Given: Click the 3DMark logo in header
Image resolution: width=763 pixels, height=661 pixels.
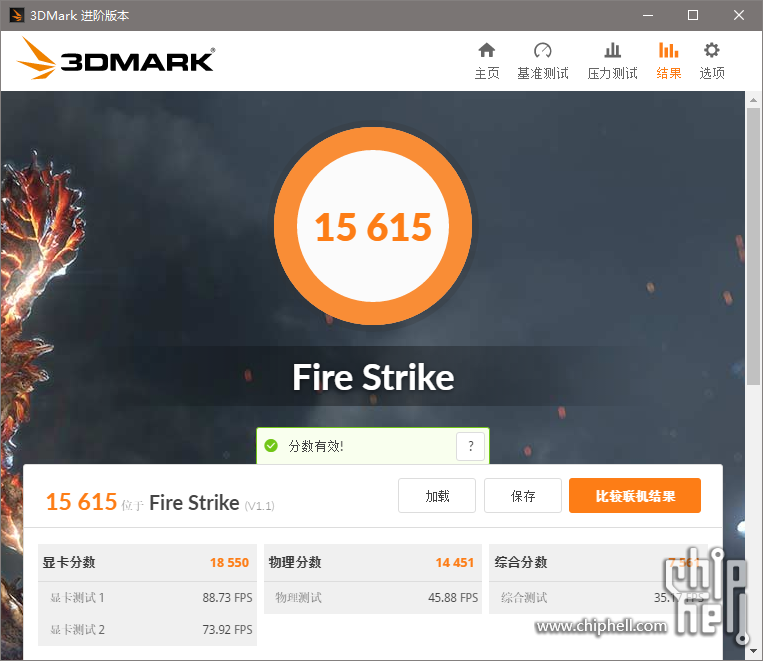Looking at the screenshot, I should coord(116,58).
